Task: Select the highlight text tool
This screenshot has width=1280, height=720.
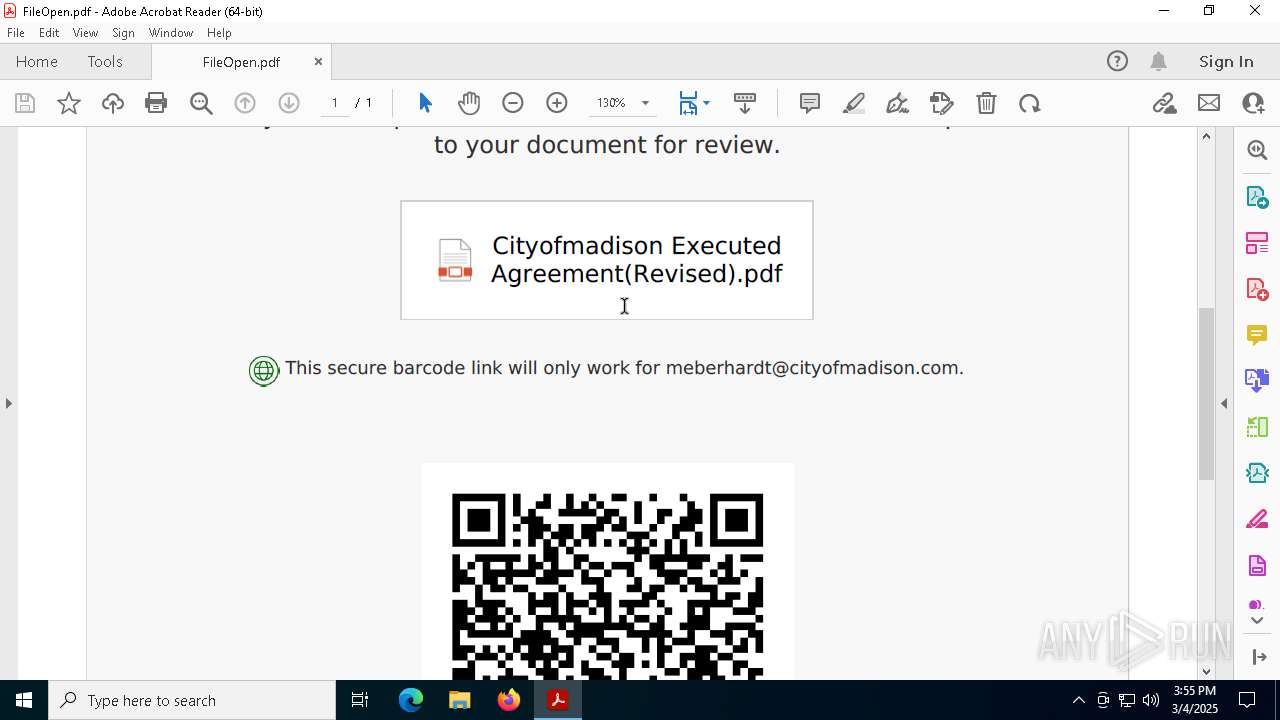Action: [854, 103]
